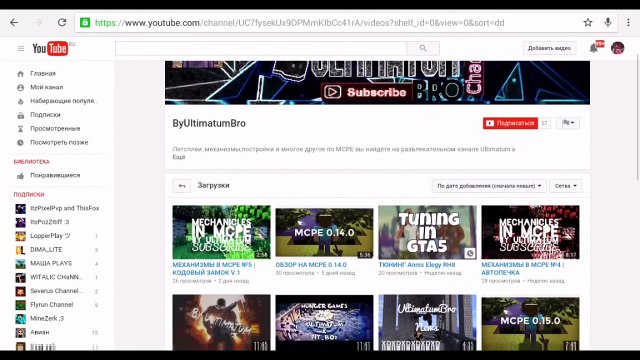Viewport: 640px width, 360px height.
Task: Open МАША PLAYS subscription
Action: coord(51,263)
